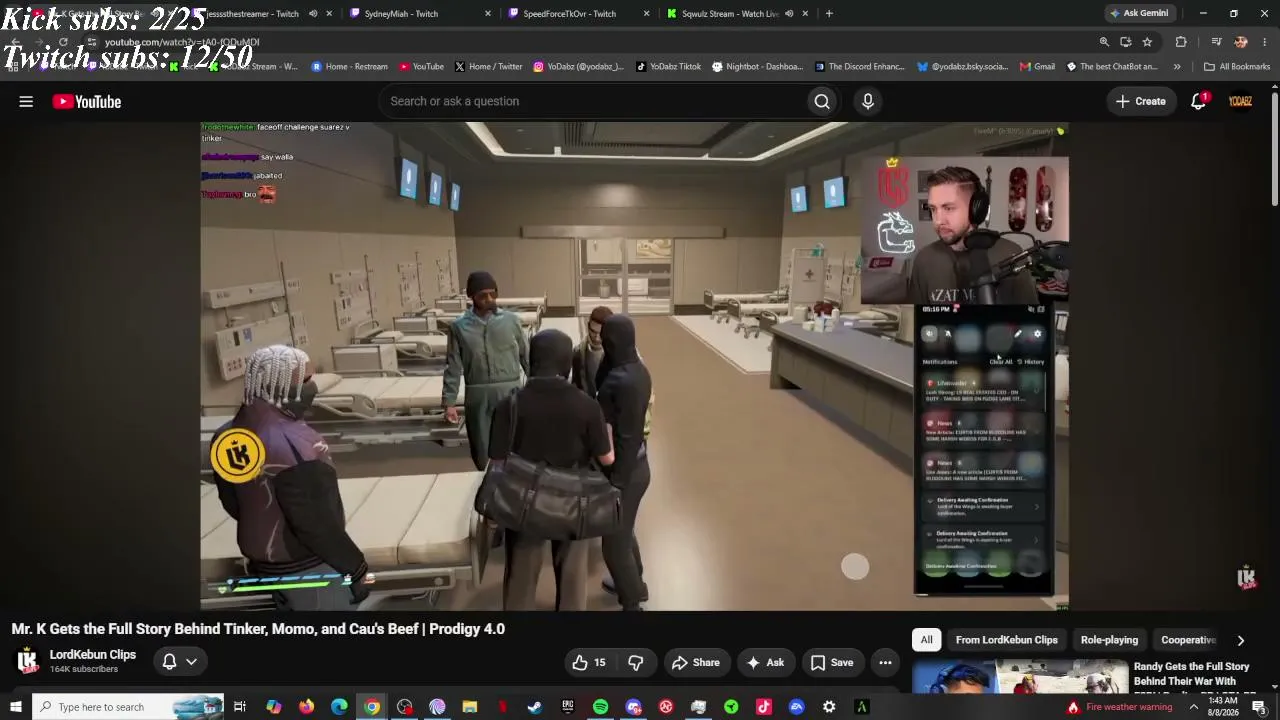Open Chrome extensions puzzle icon
This screenshot has height=720, width=1280.
coord(1181,42)
